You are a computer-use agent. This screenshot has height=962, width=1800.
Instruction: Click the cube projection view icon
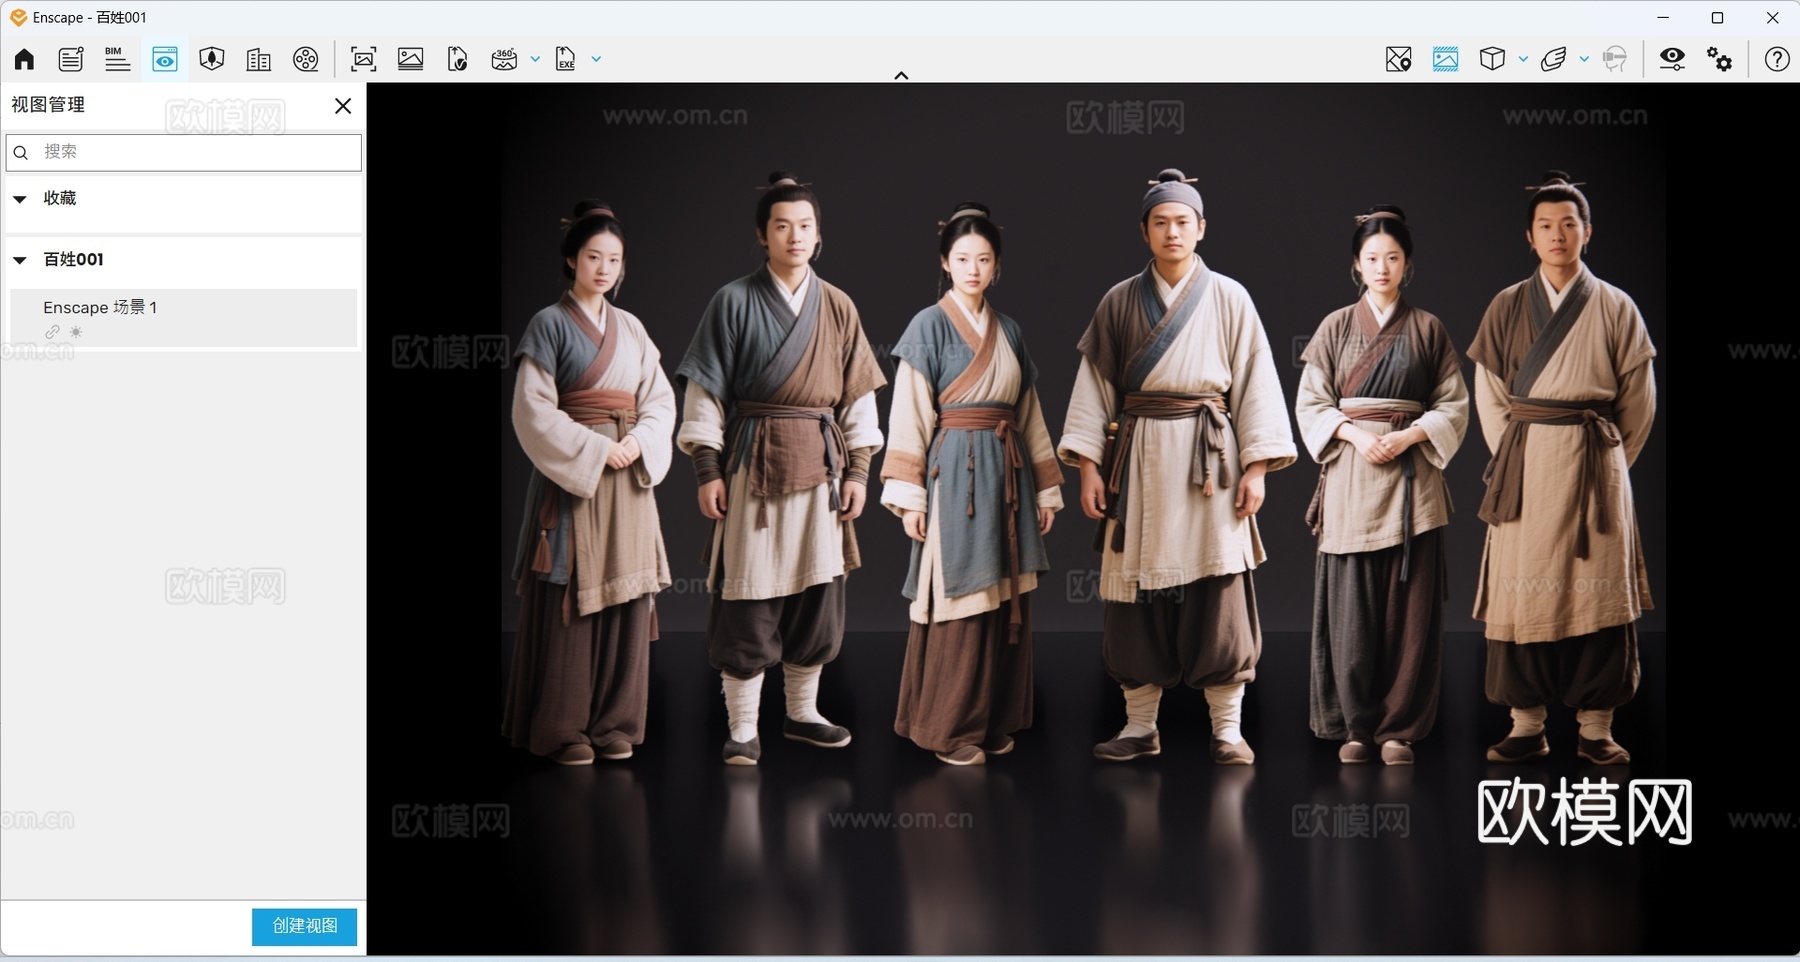tap(1492, 59)
